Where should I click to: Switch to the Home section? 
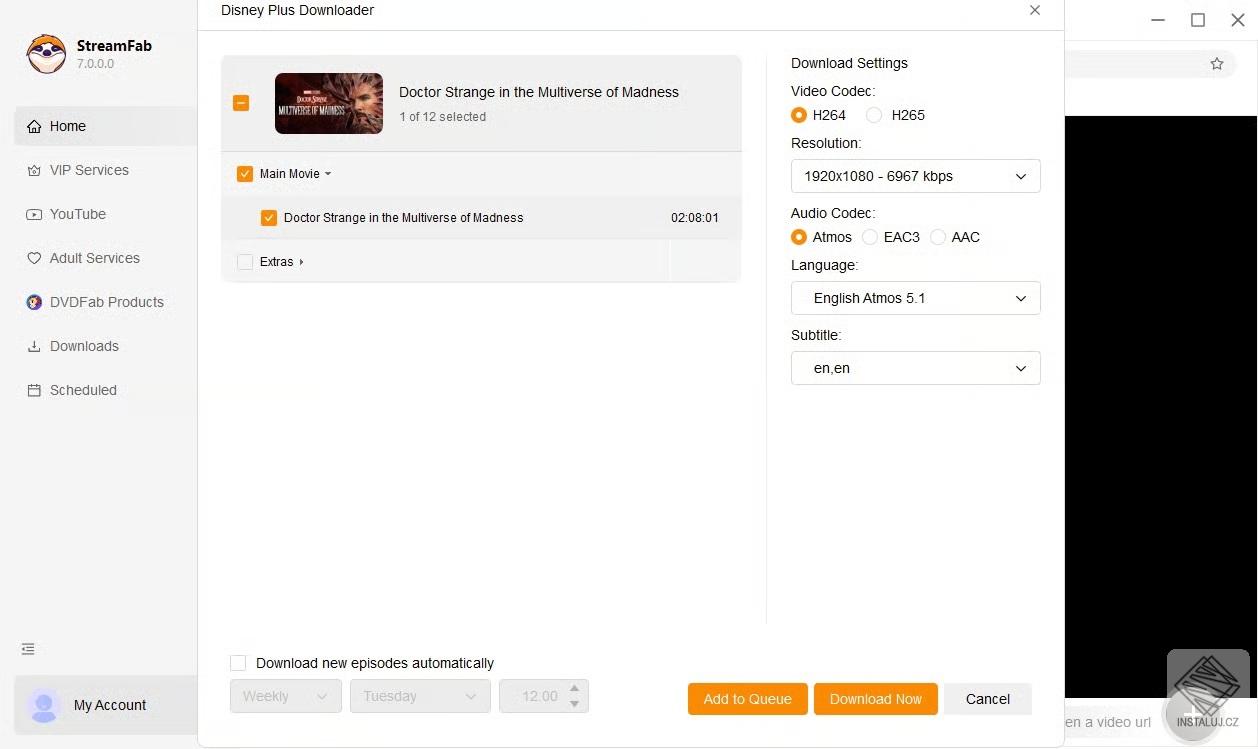[68, 126]
